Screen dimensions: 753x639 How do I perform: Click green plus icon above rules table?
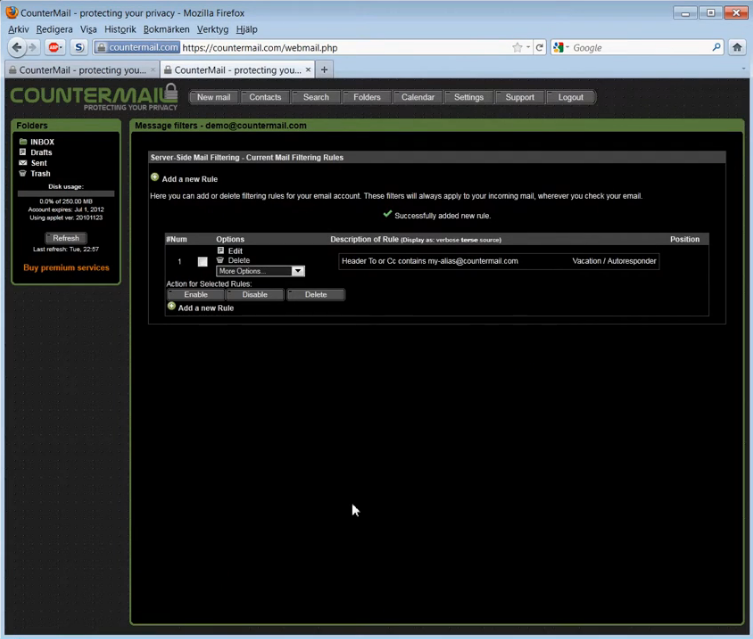pyautogui.click(x=155, y=177)
